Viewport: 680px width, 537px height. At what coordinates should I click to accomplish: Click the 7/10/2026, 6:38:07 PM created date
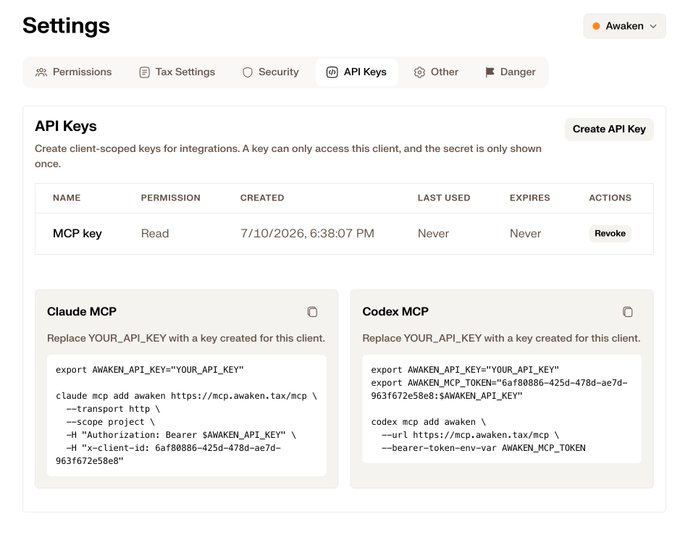(307, 233)
